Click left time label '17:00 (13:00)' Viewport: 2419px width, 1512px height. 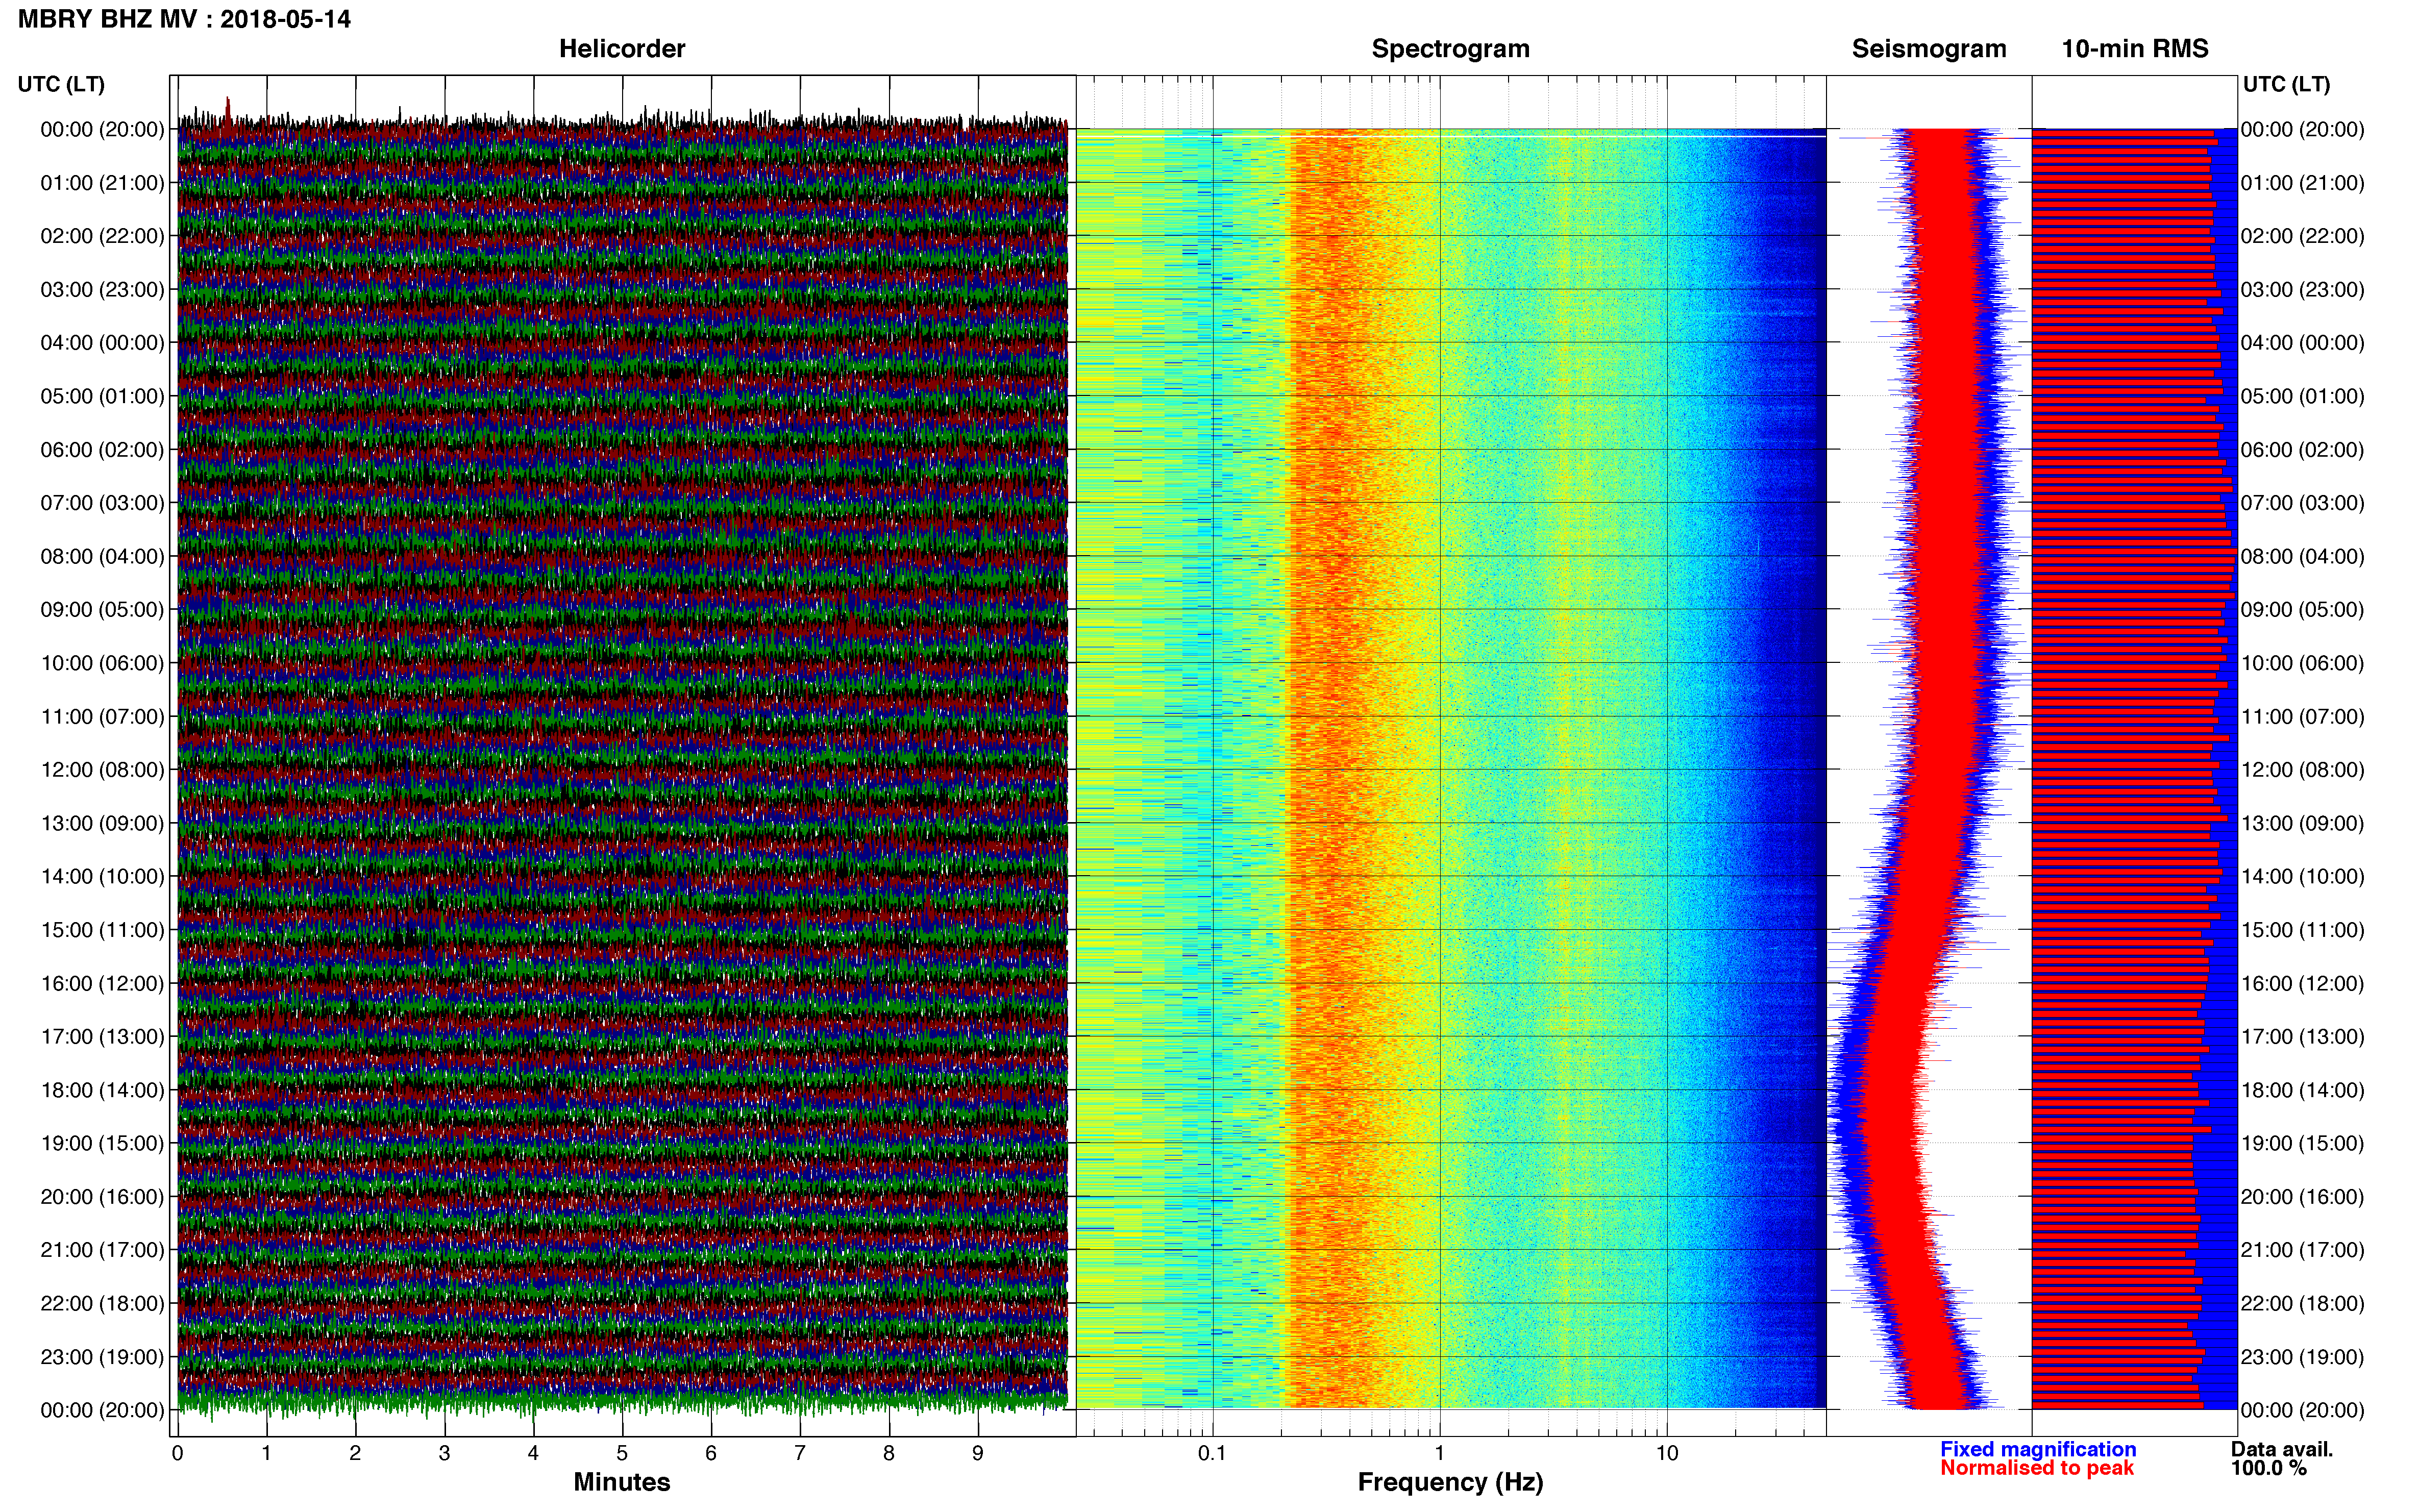click(102, 1037)
